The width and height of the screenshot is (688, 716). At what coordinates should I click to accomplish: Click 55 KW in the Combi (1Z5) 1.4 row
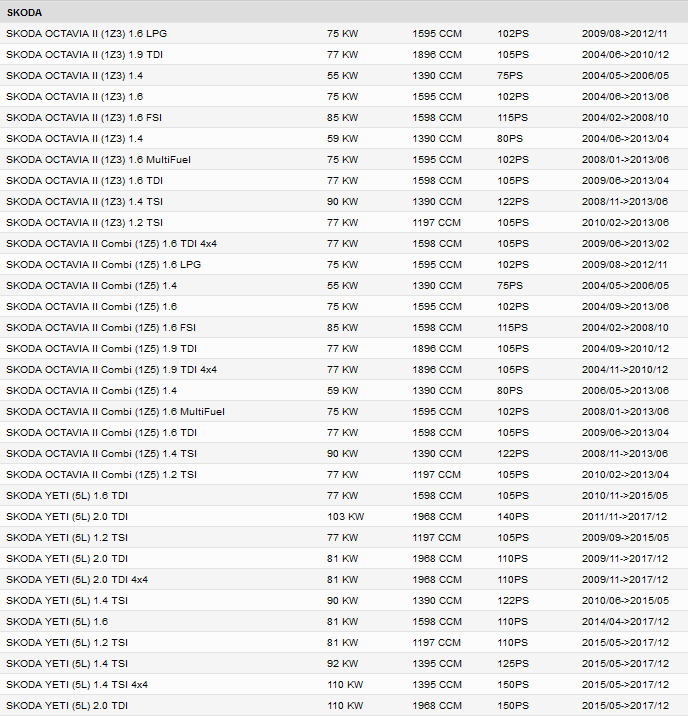[342, 286]
